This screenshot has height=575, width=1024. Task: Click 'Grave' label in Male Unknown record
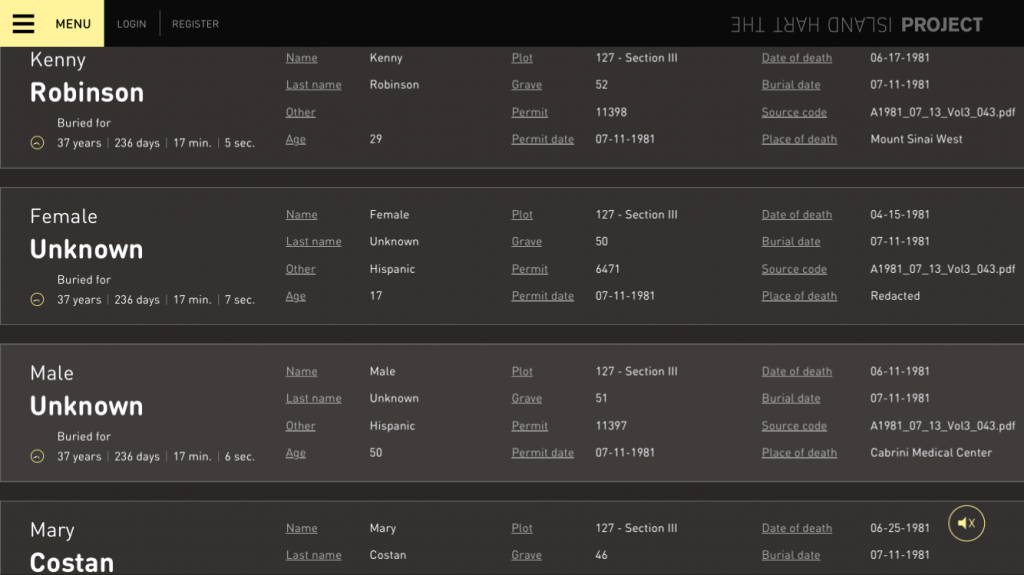tap(526, 399)
